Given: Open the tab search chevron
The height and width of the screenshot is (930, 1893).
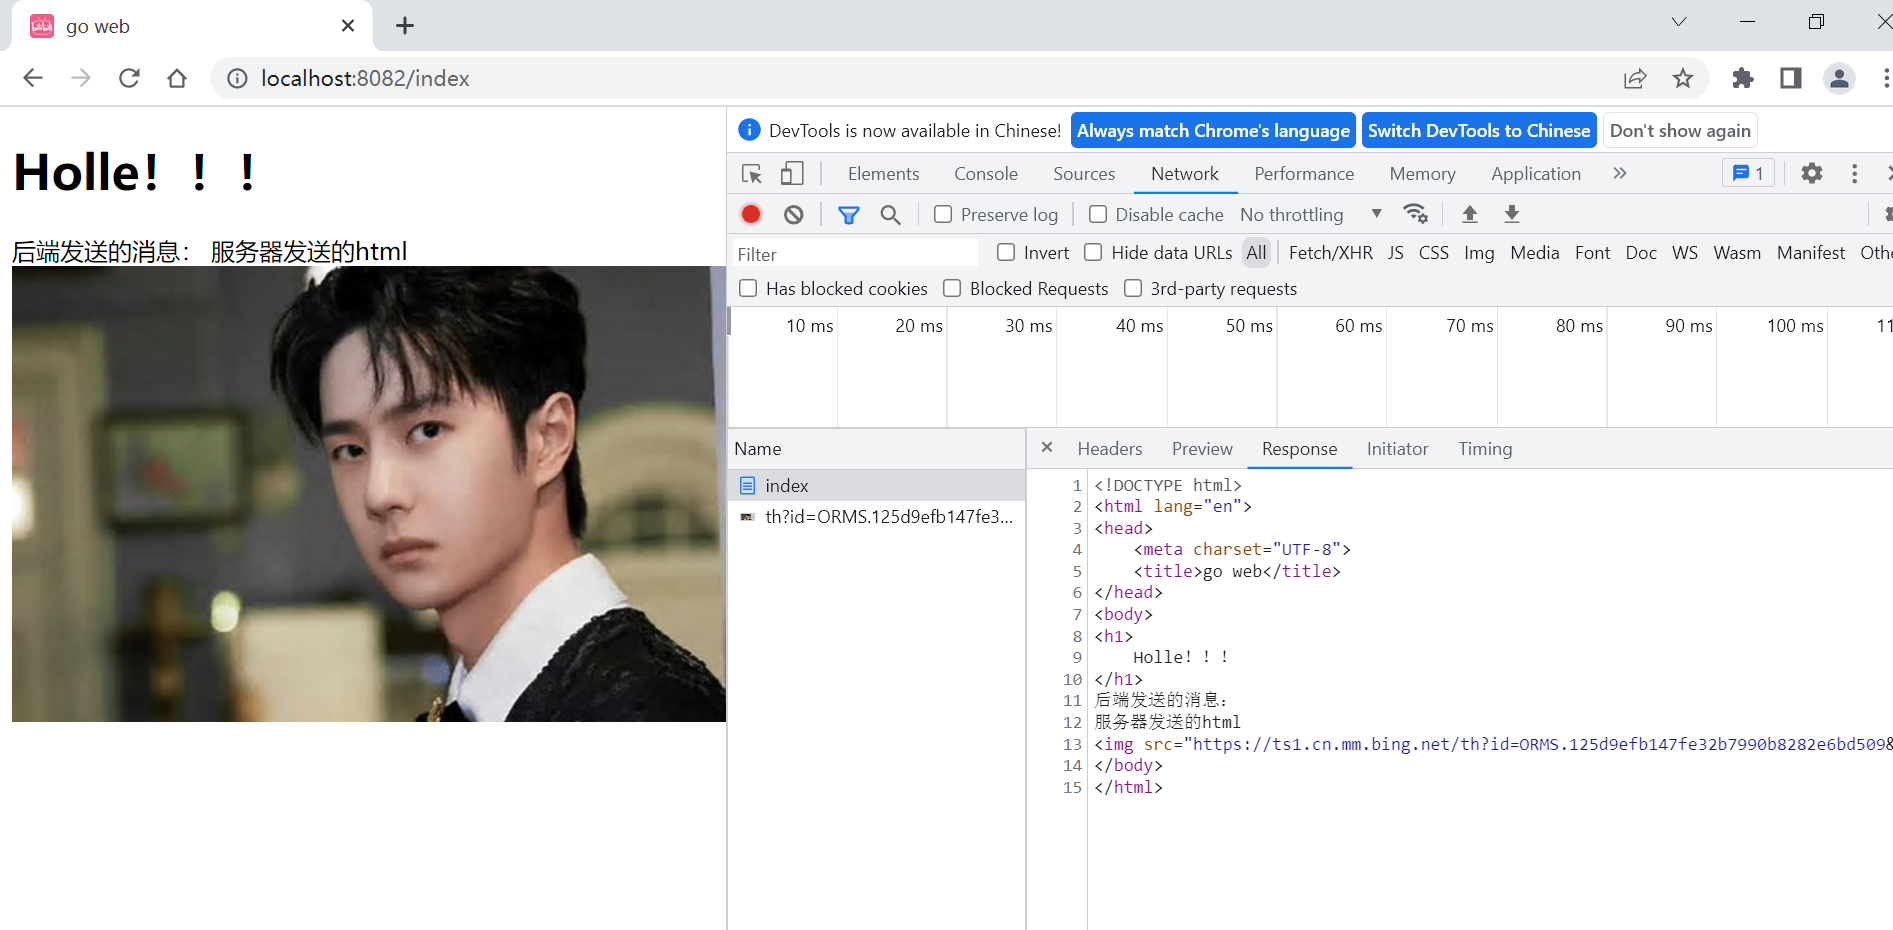Looking at the screenshot, I should (x=1679, y=22).
